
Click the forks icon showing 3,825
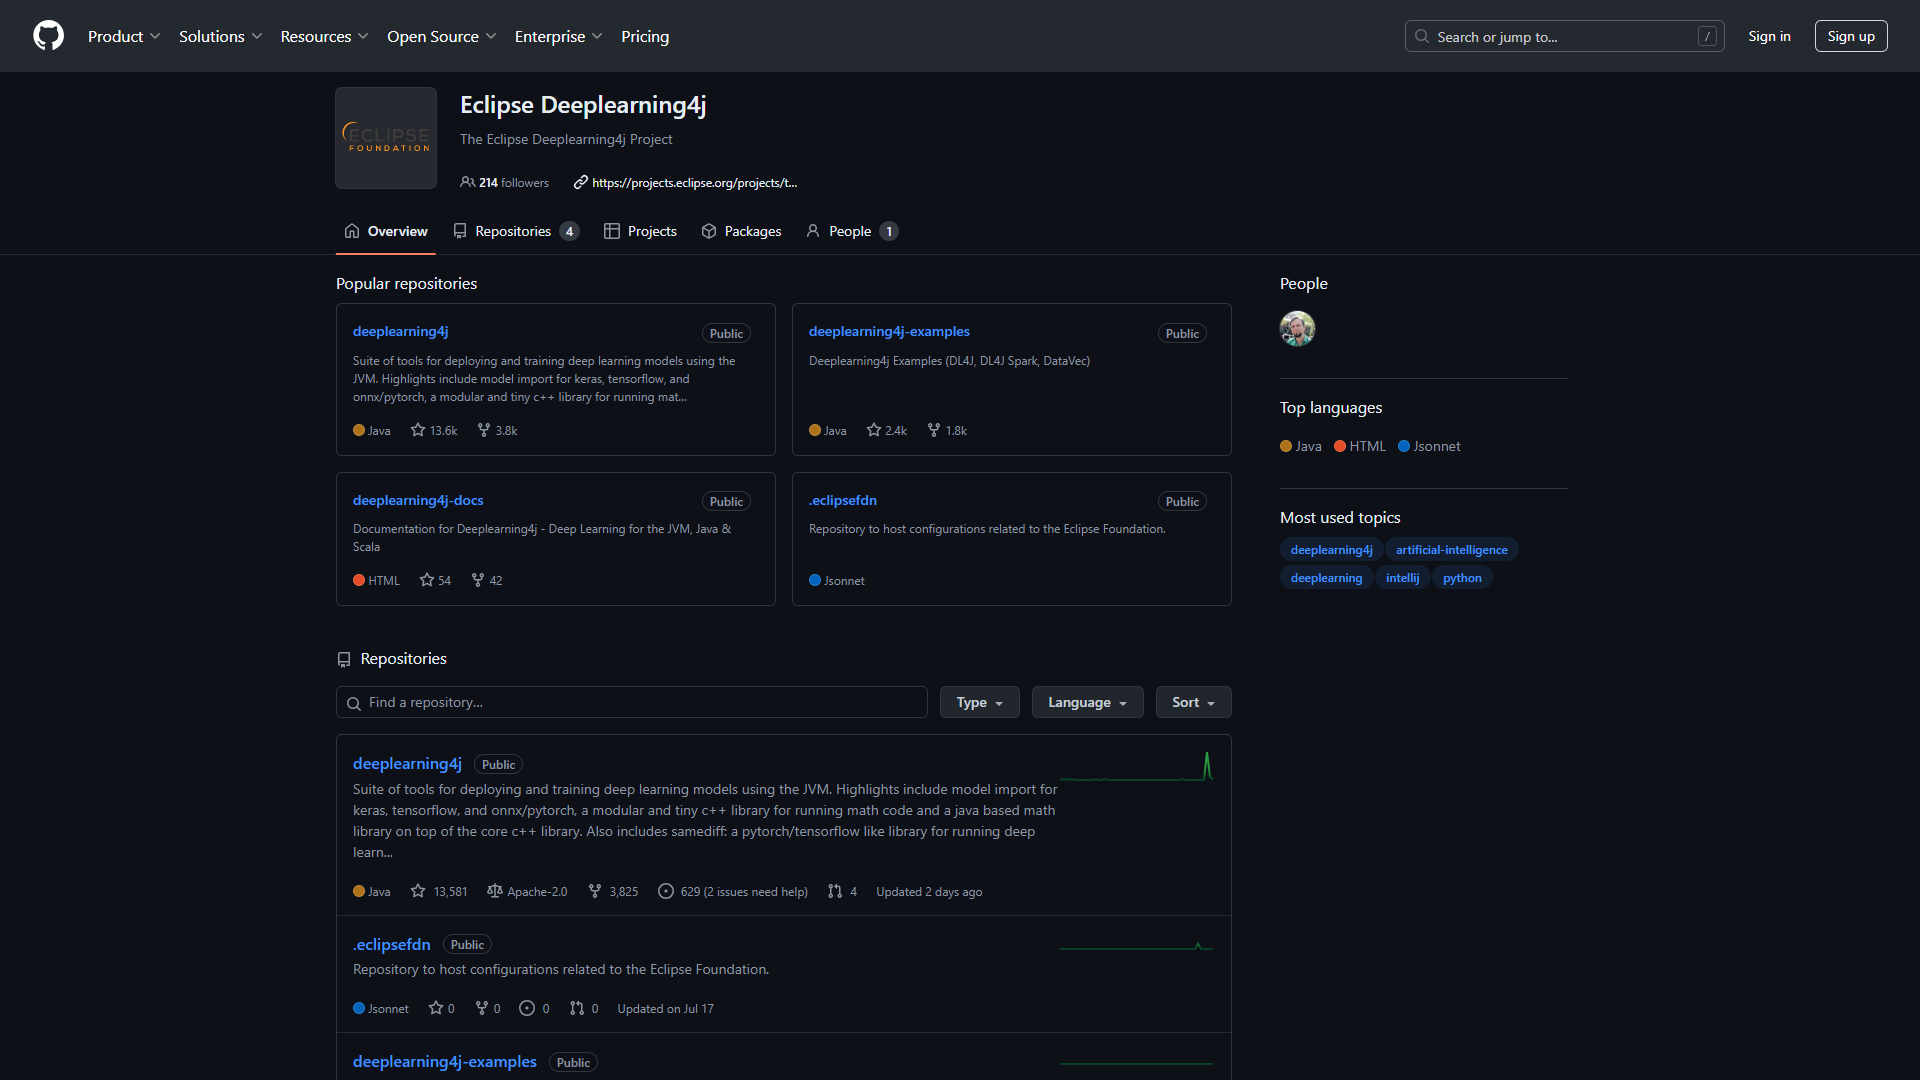tap(595, 891)
